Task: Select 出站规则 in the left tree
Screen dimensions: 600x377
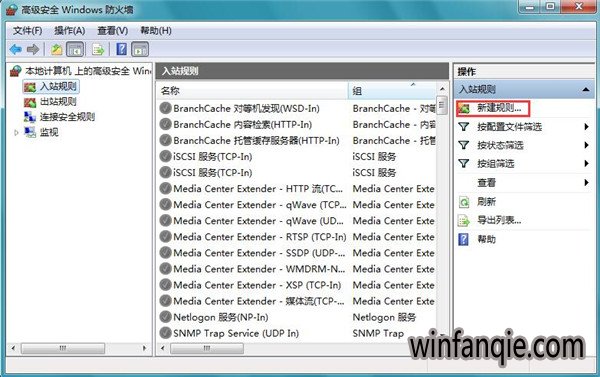Action: [58, 102]
